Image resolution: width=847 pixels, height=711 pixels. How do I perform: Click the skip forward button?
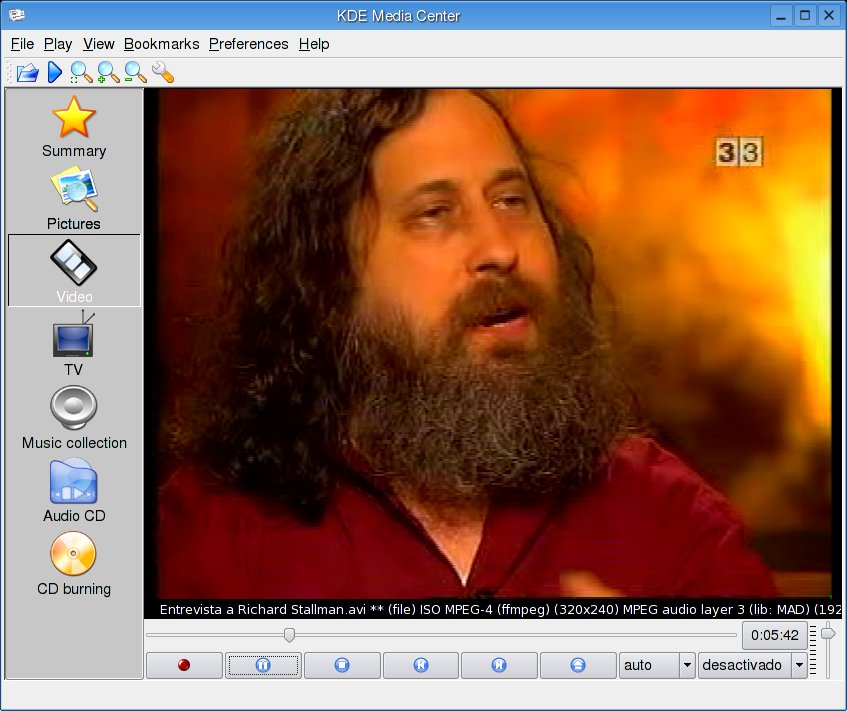point(499,665)
